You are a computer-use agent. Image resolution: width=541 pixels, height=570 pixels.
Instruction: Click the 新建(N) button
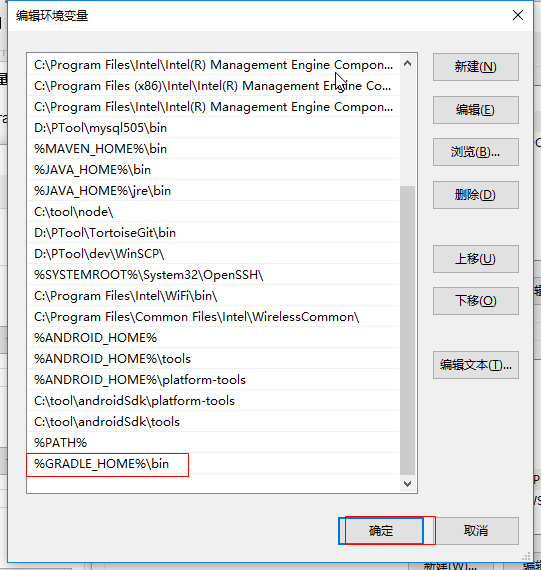pos(476,67)
